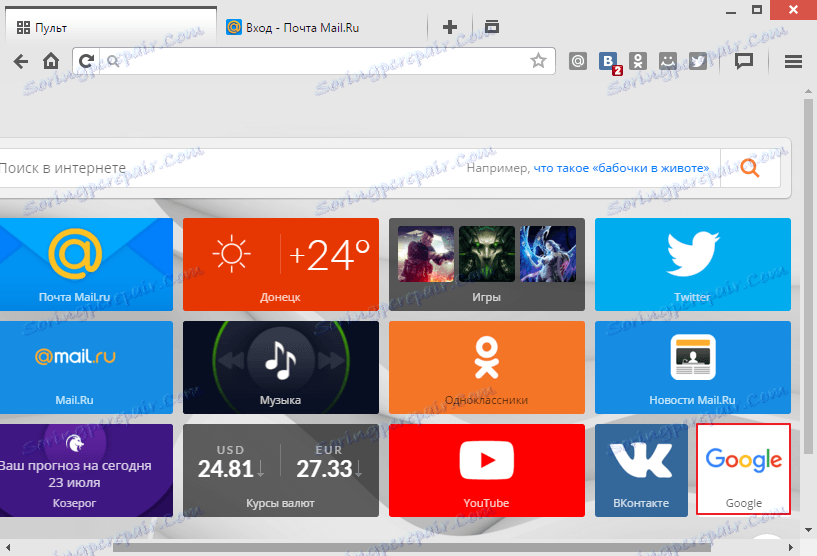817x556 pixels.
Task: Open the «бабочки в животе» example link
Action: 621,168
